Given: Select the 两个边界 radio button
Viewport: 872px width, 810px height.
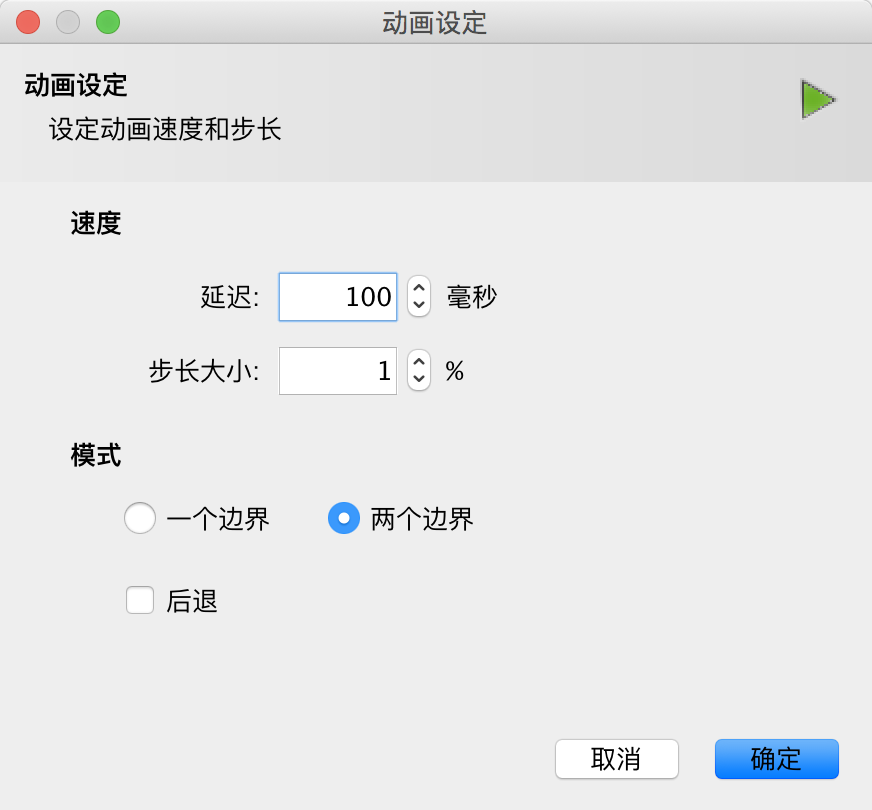Looking at the screenshot, I should pos(344,518).
